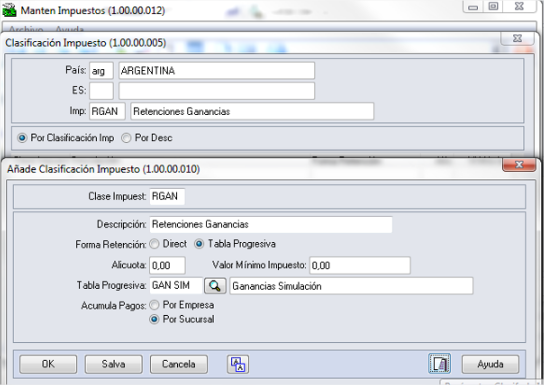Click the Salva button

pos(113,364)
